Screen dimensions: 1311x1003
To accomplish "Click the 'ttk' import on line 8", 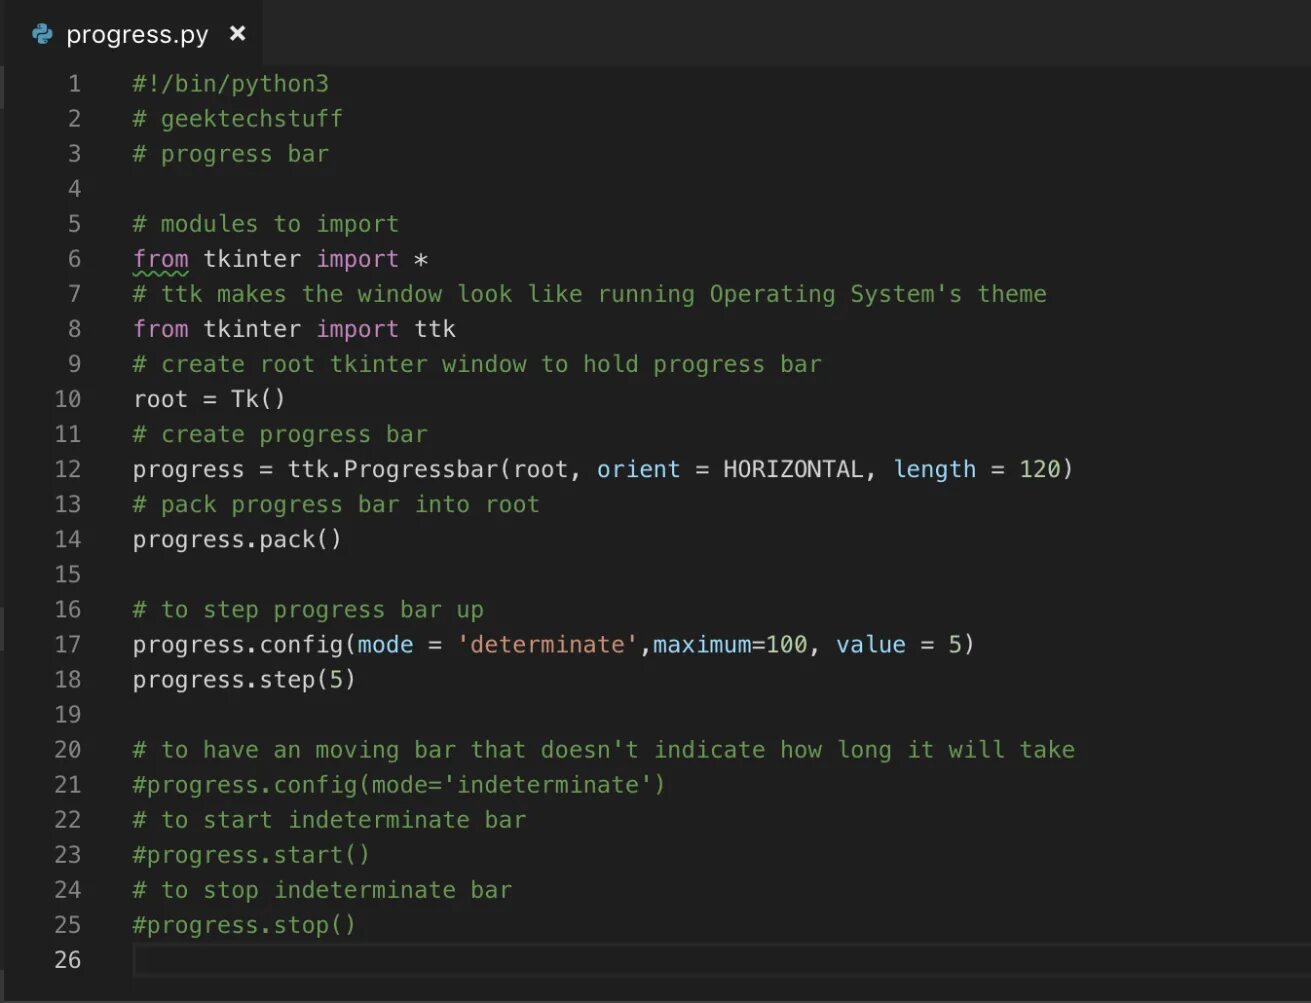I will coord(435,329).
